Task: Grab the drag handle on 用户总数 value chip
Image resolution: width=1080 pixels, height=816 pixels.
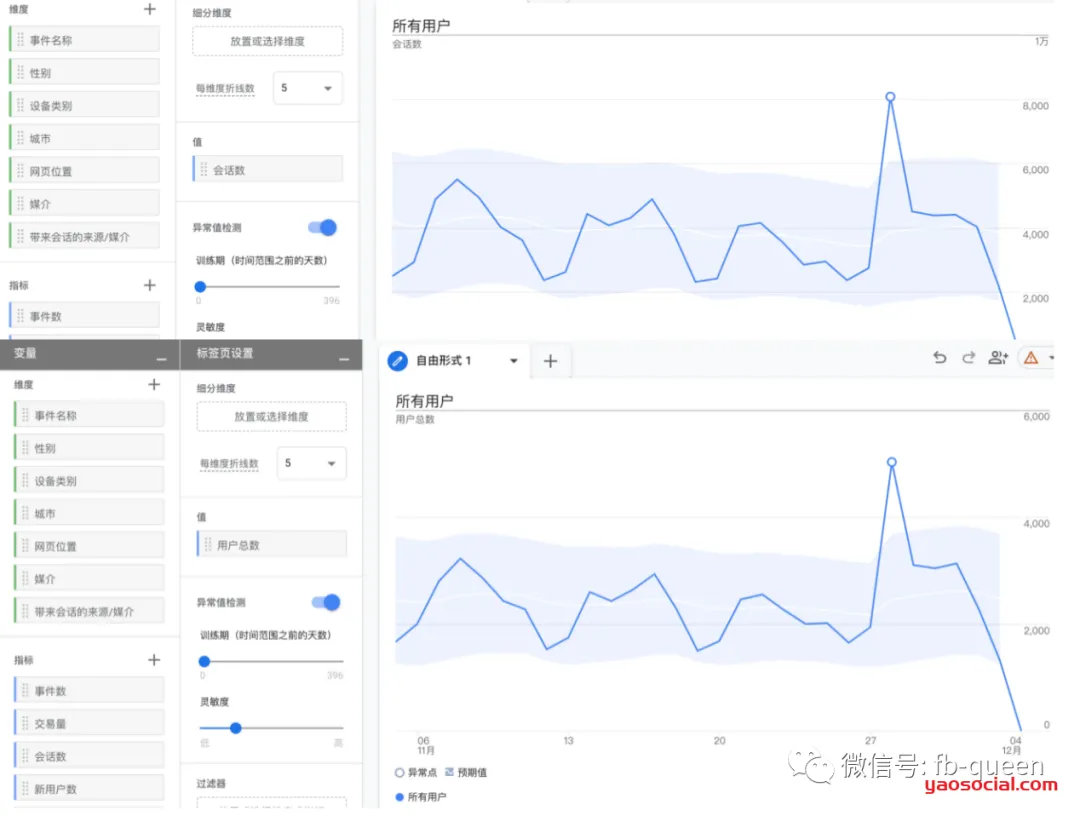Action: (208, 545)
